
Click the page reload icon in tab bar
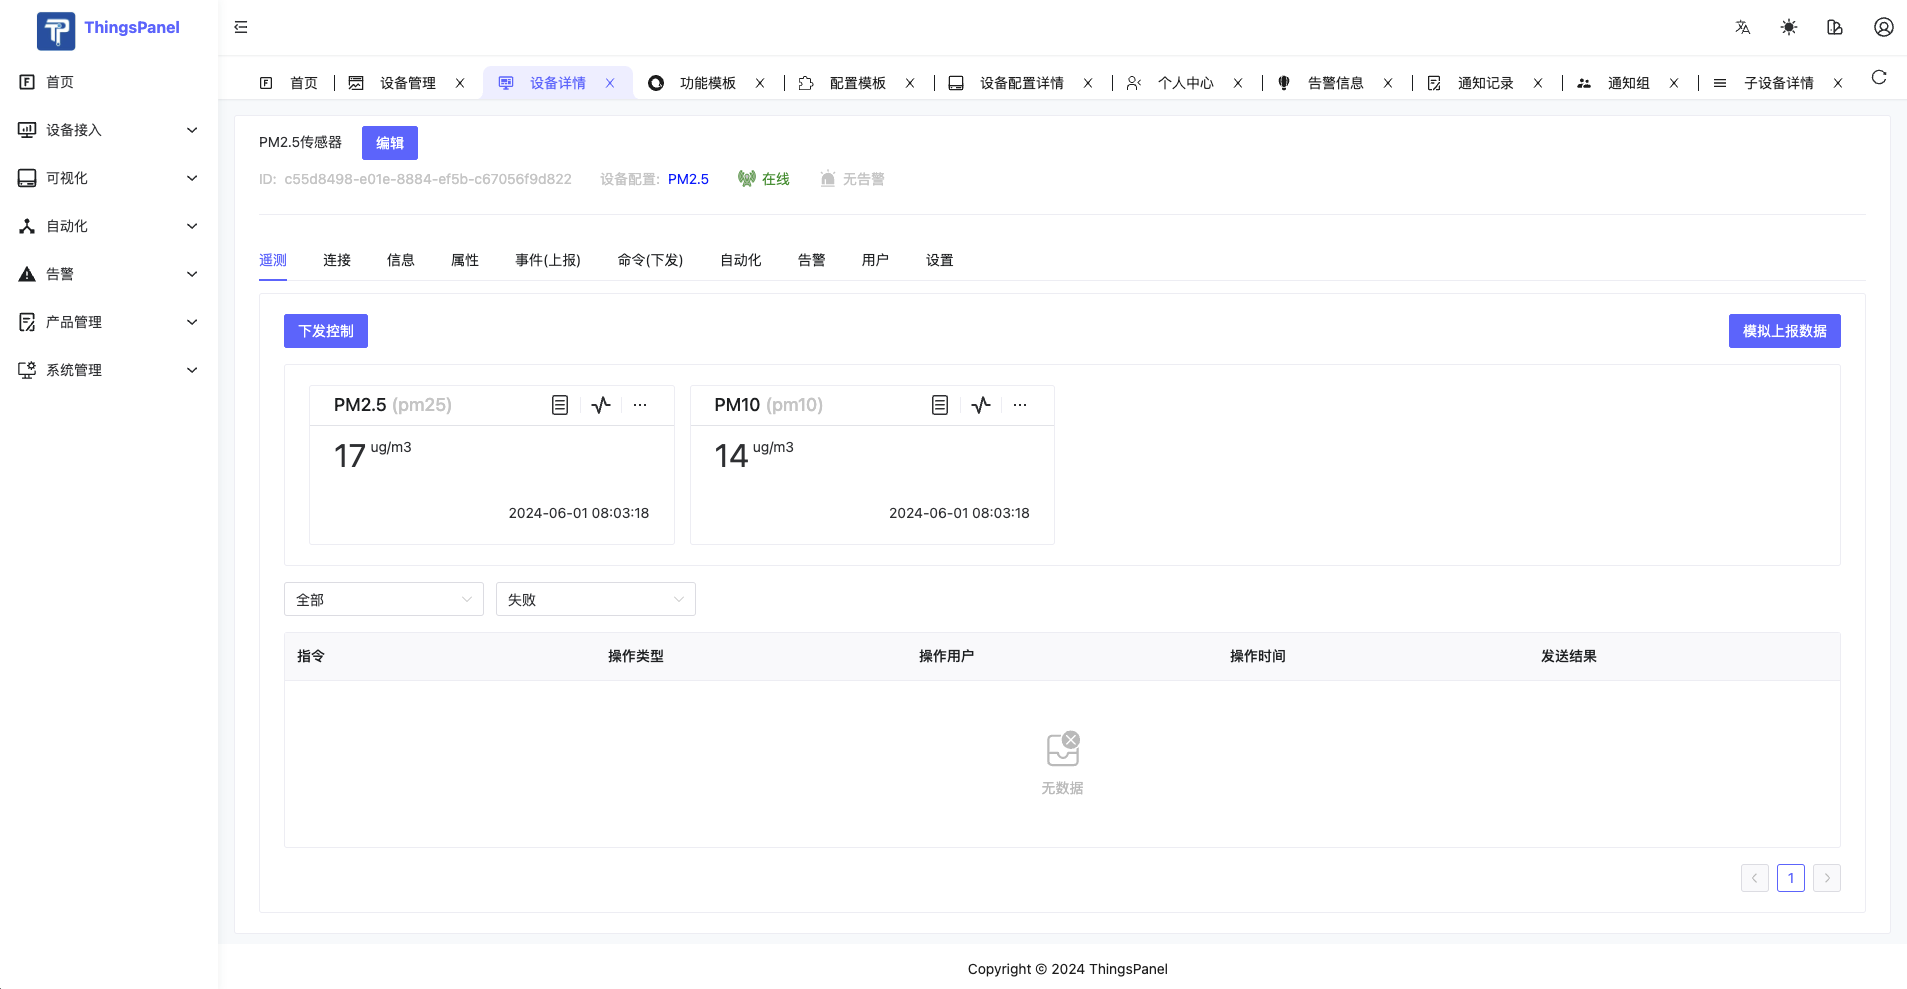pos(1879,77)
